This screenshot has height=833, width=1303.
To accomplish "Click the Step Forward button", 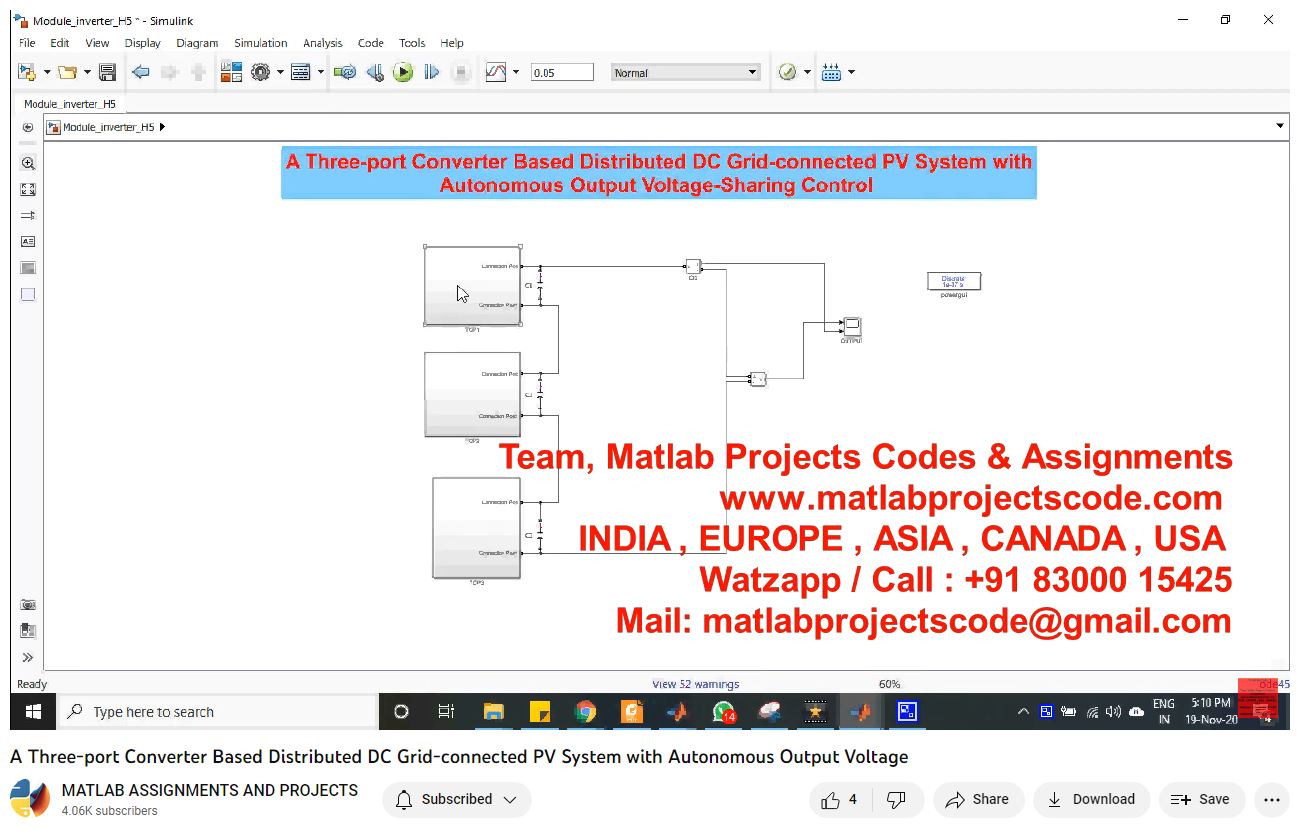I will coord(432,72).
